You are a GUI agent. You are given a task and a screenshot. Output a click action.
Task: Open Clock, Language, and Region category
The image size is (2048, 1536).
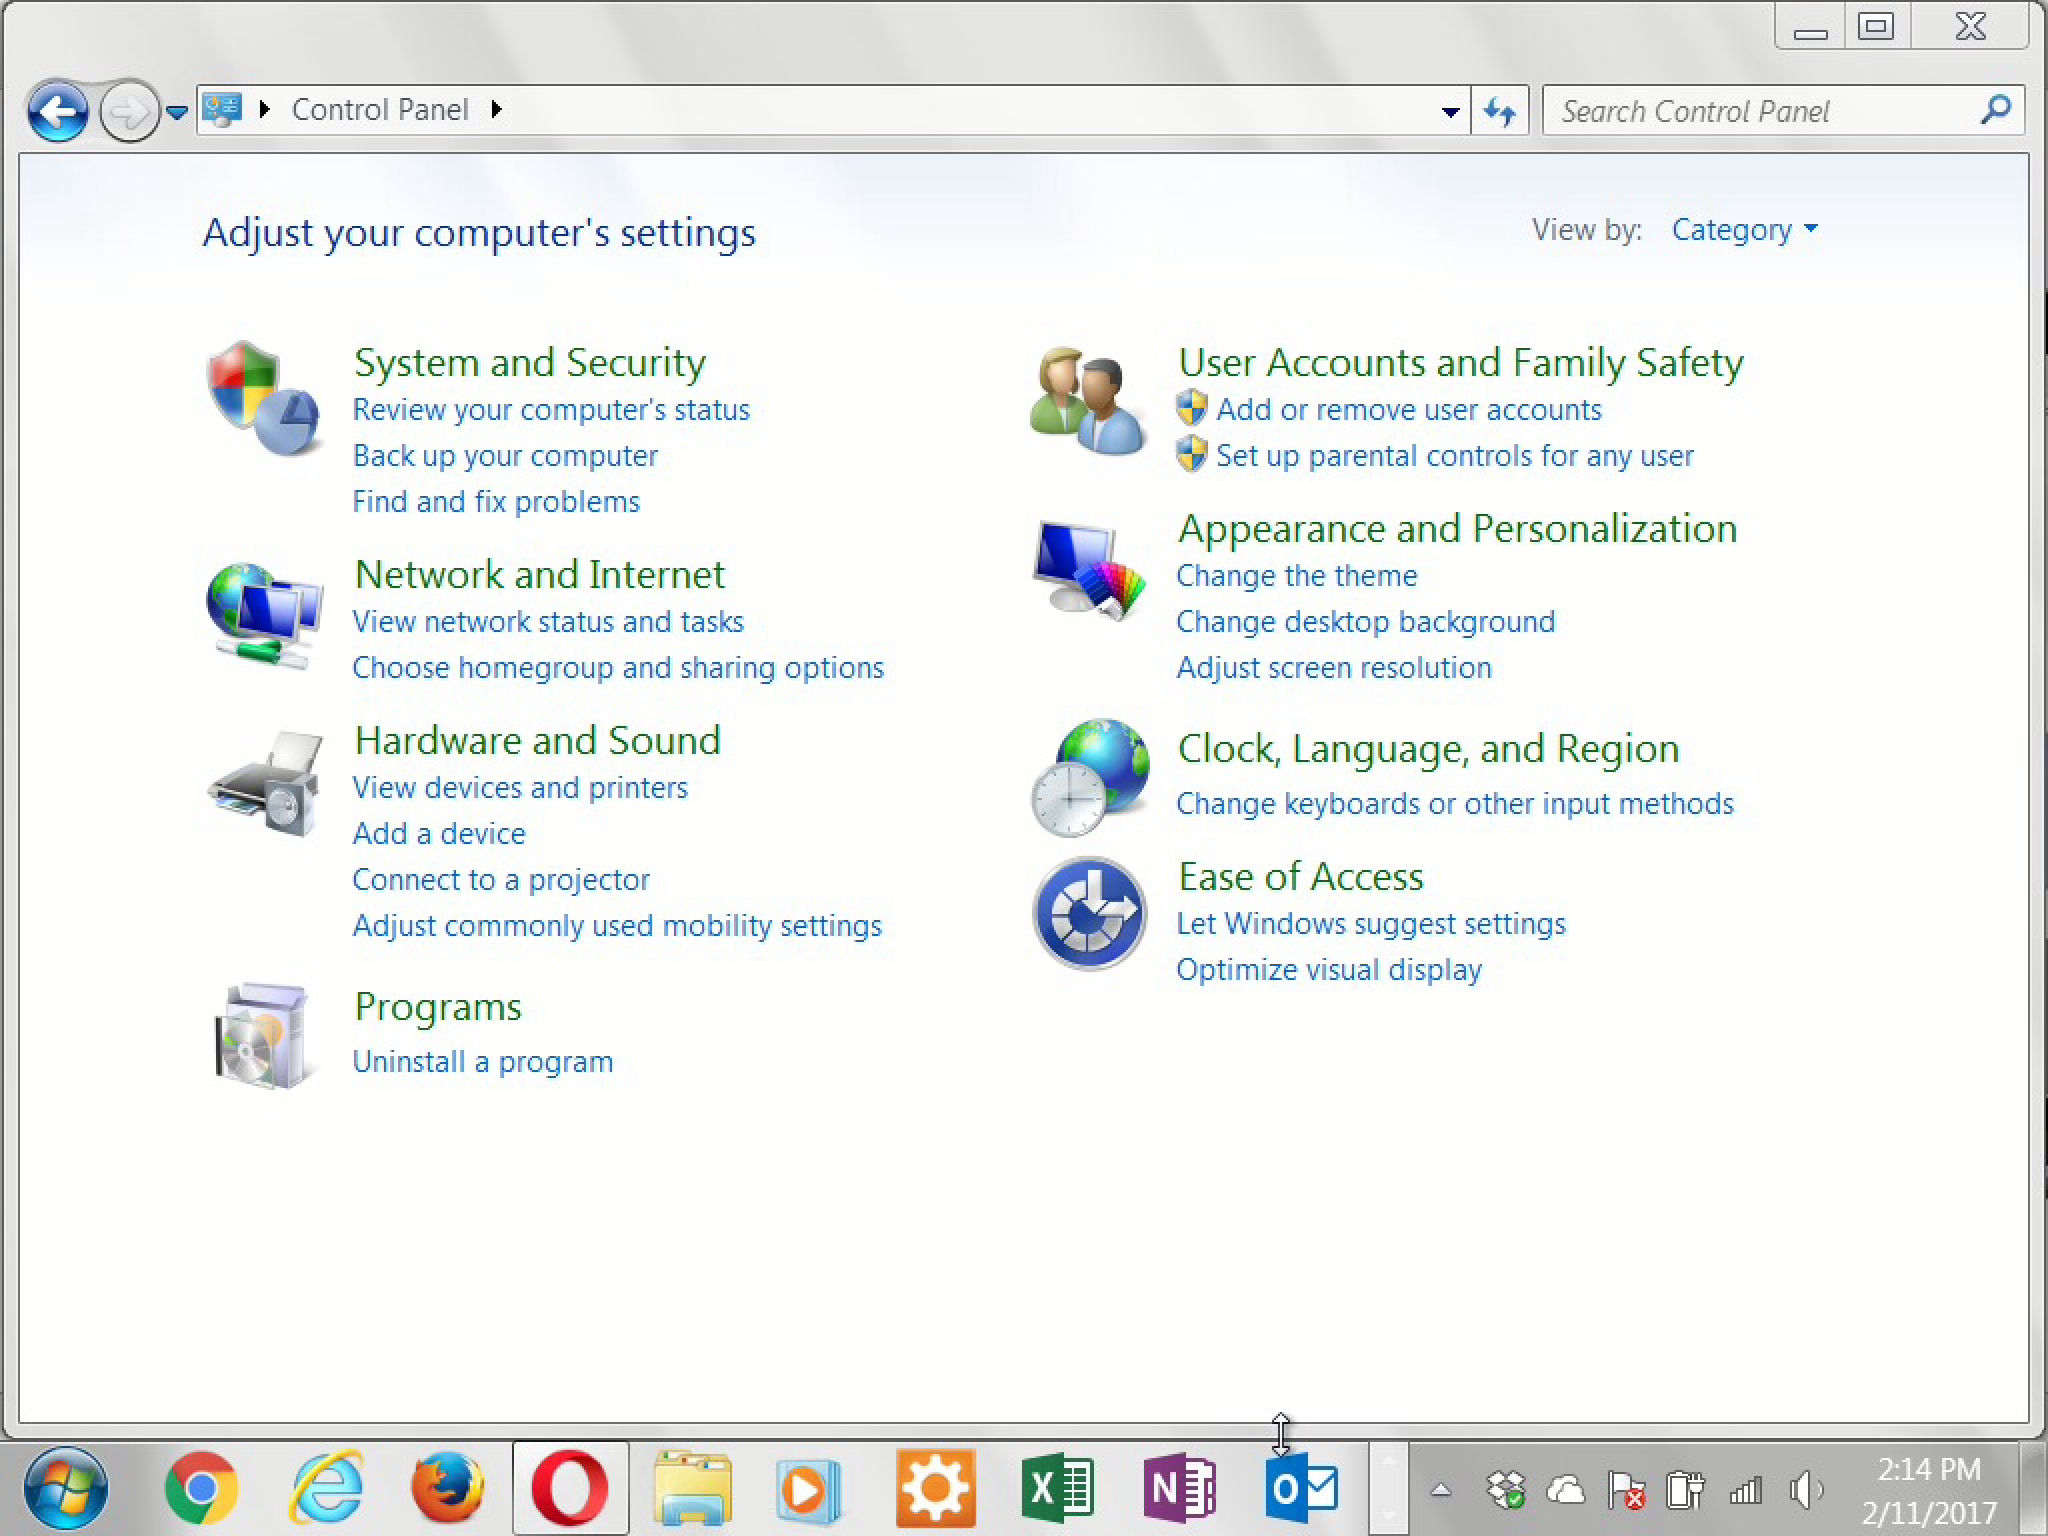coord(1429,749)
